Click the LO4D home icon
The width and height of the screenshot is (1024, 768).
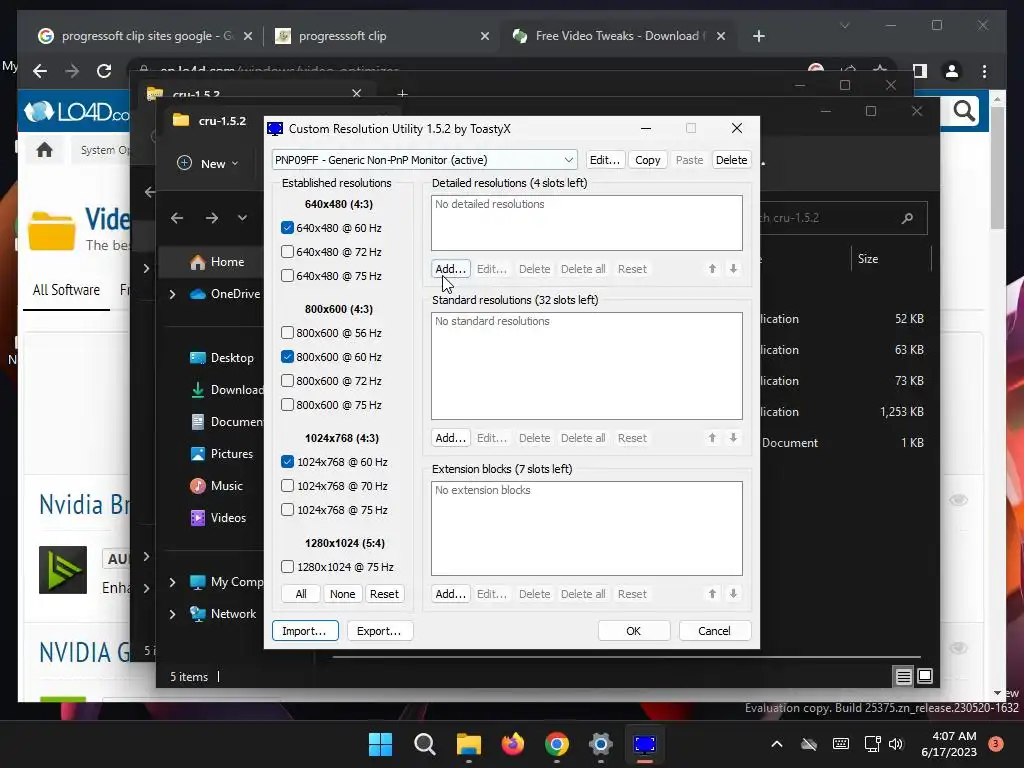click(44, 150)
